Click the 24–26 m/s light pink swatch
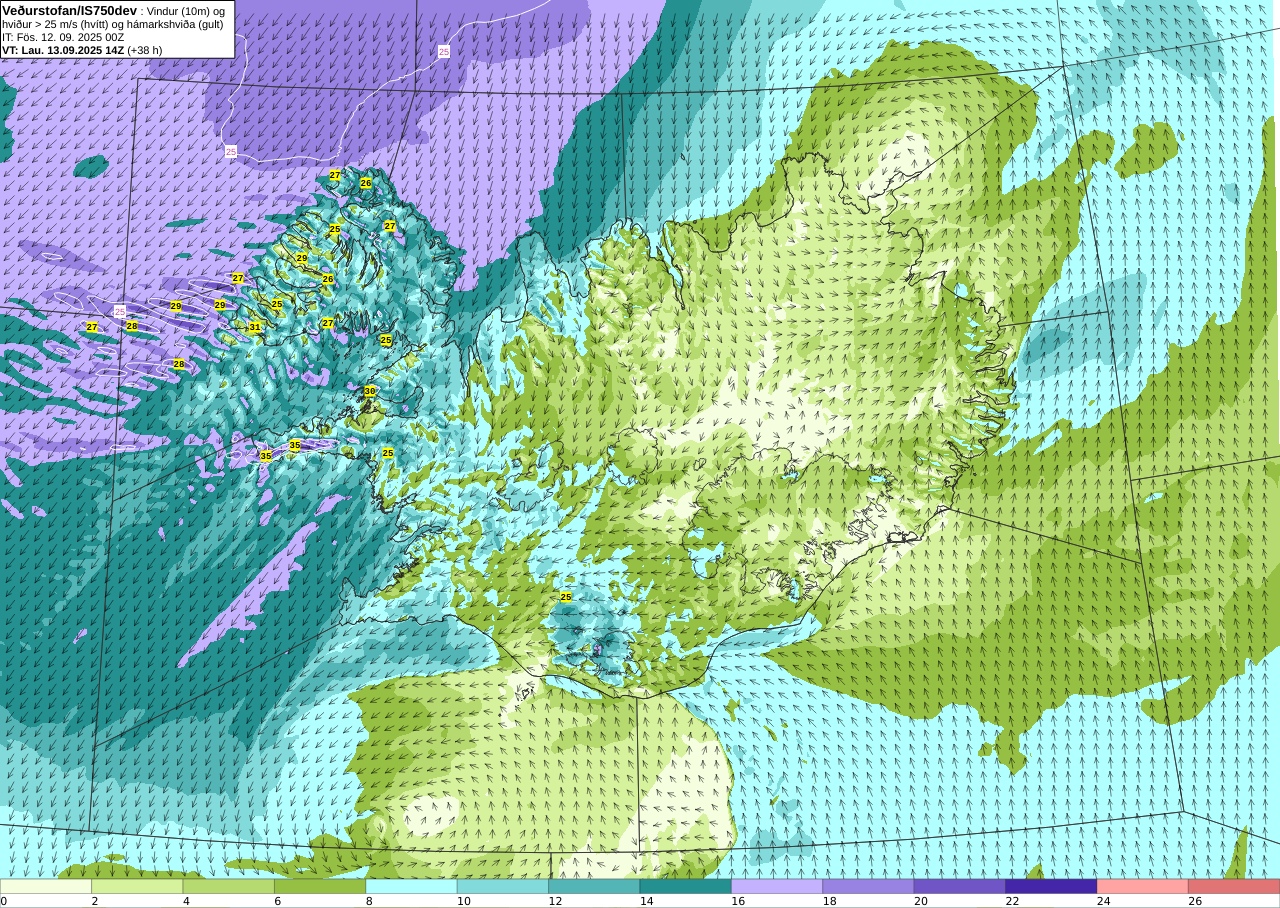 pyautogui.click(x=1143, y=886)
